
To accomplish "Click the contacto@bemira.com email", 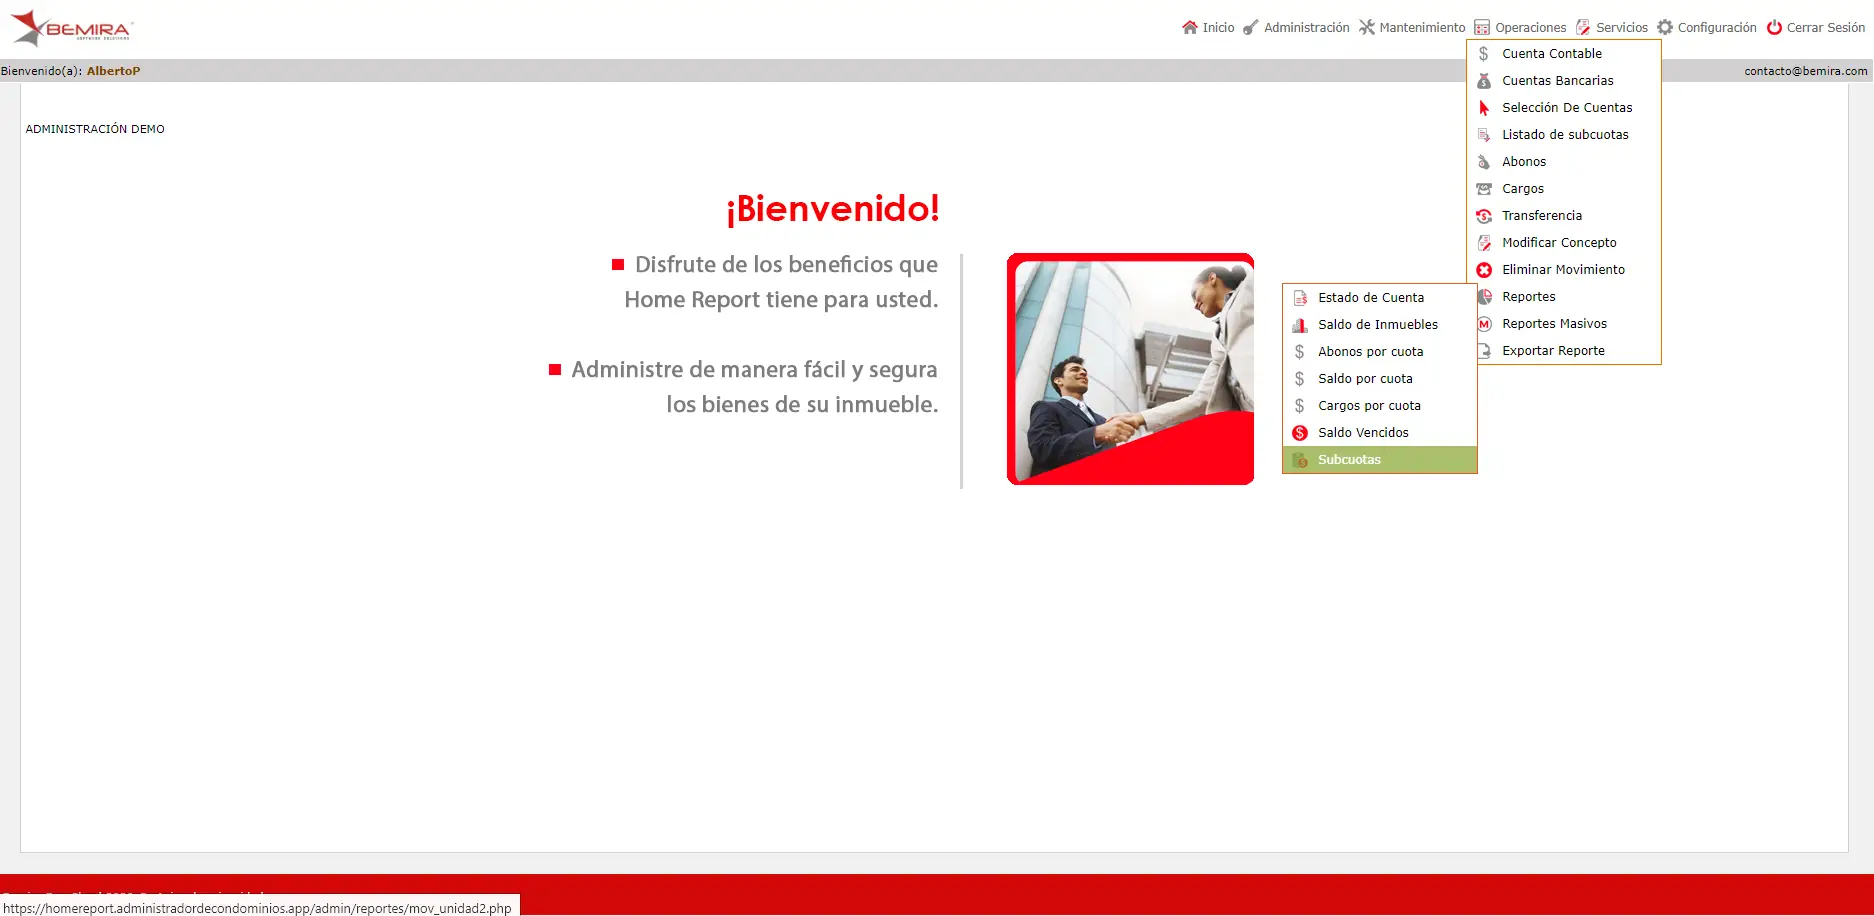I will pos(1806,71).
